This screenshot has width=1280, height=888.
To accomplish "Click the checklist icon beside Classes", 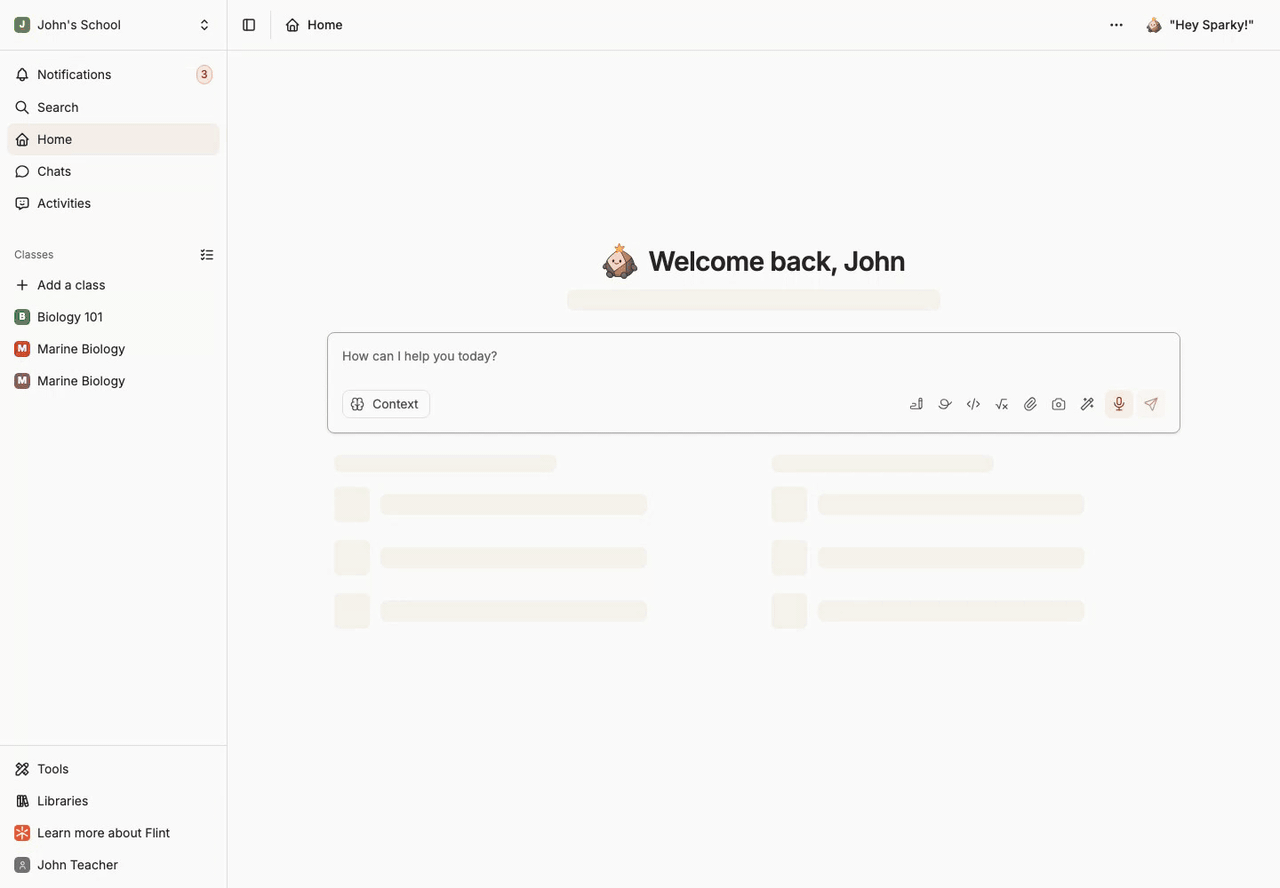I will point(207,255).
